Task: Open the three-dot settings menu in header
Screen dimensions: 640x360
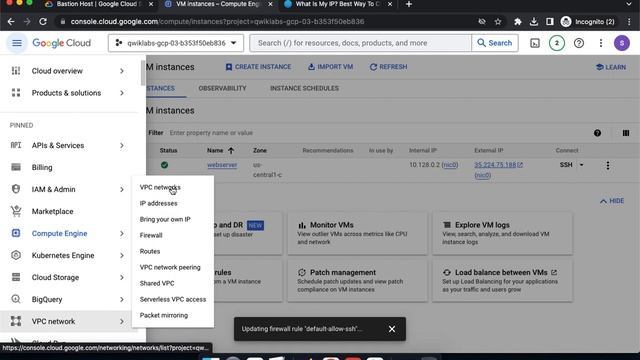Action: coord(601,43)
